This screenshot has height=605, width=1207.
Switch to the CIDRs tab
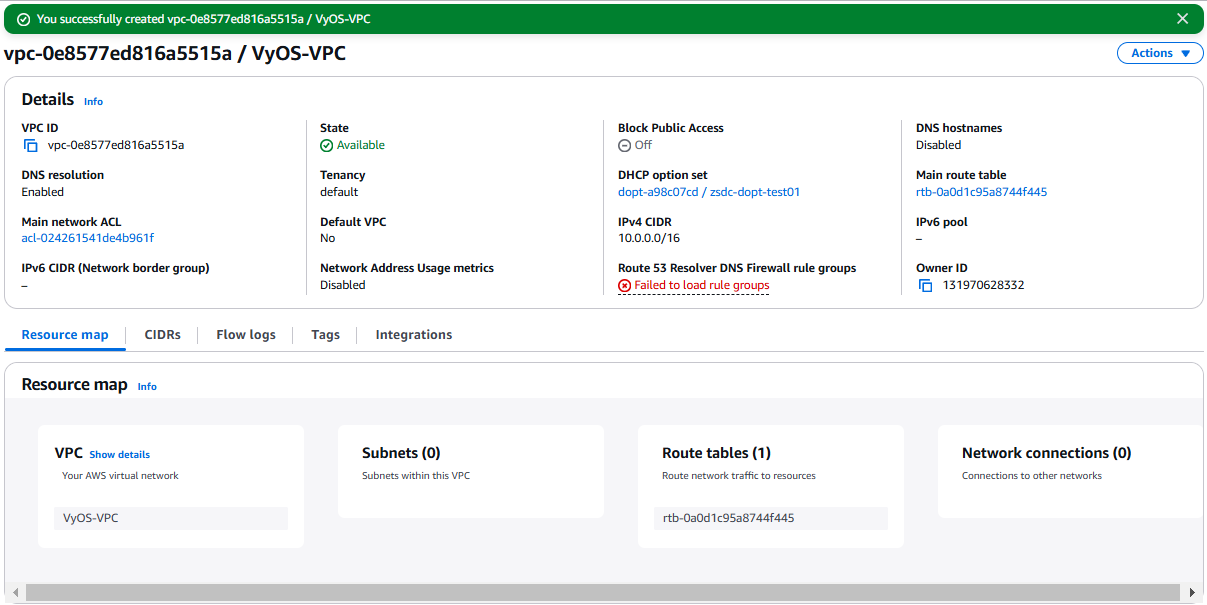[162, 335]
